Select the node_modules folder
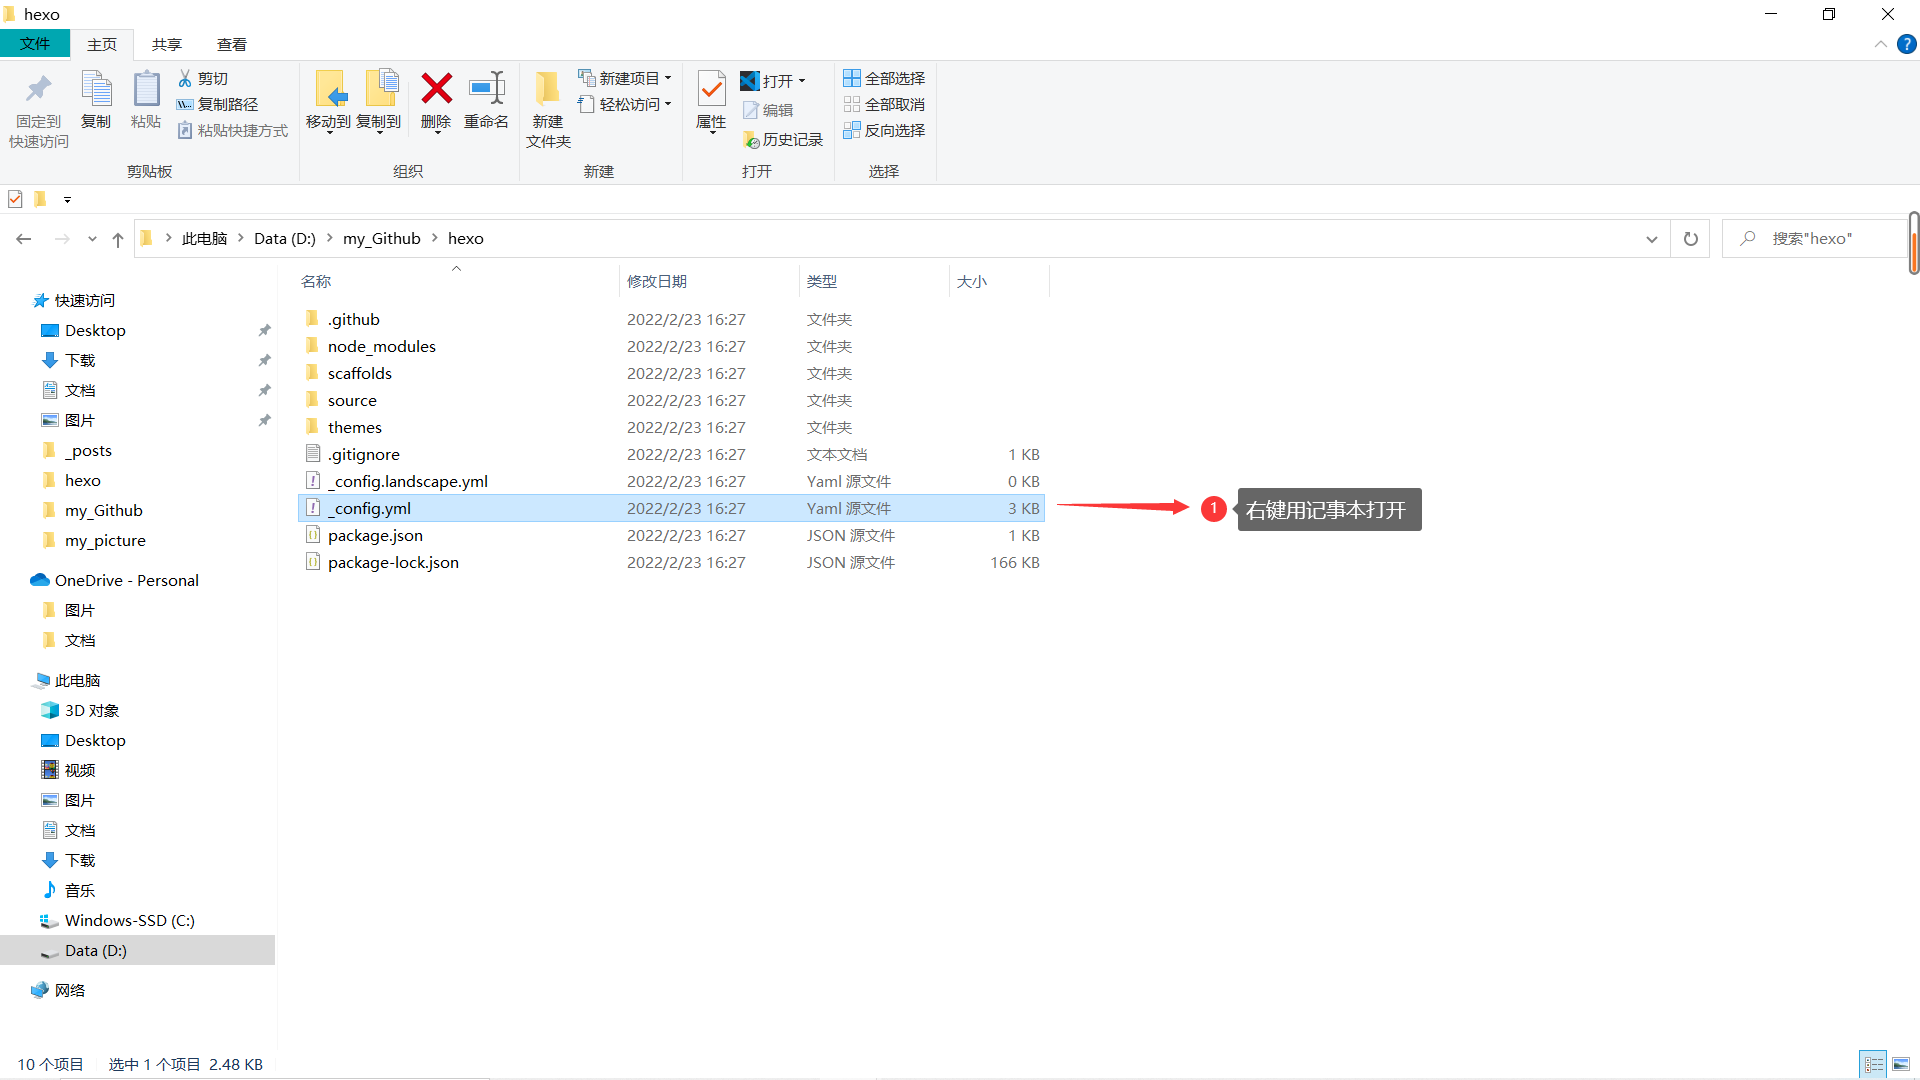The image size is (1920, 1080). click(671, 346)
